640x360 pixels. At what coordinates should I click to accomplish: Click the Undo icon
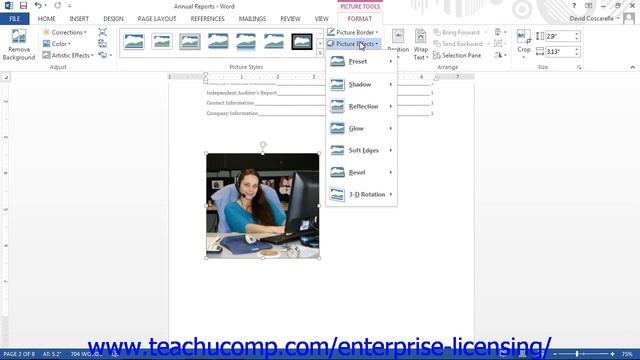38,6
